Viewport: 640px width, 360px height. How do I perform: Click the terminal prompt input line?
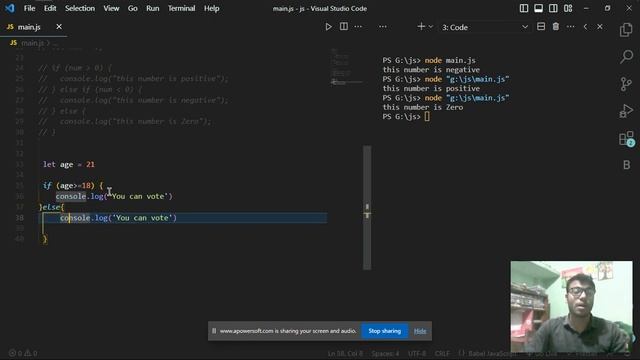[x=406, y=117]
